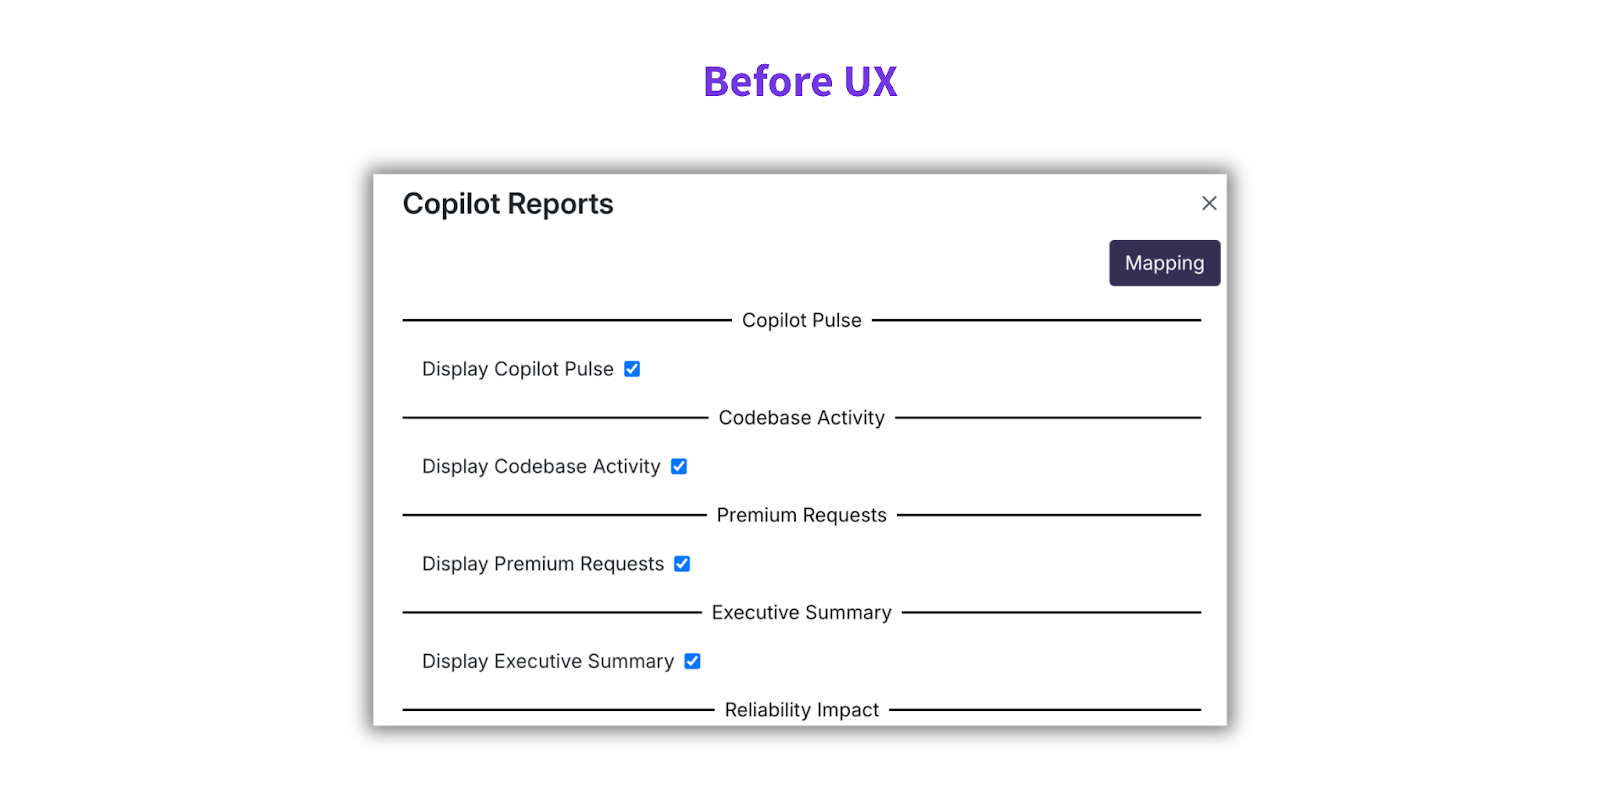Click the Codebase Activity section heading
Image resolution: width=1600 pixels, height=800 pixels.
tap(801, 418)
